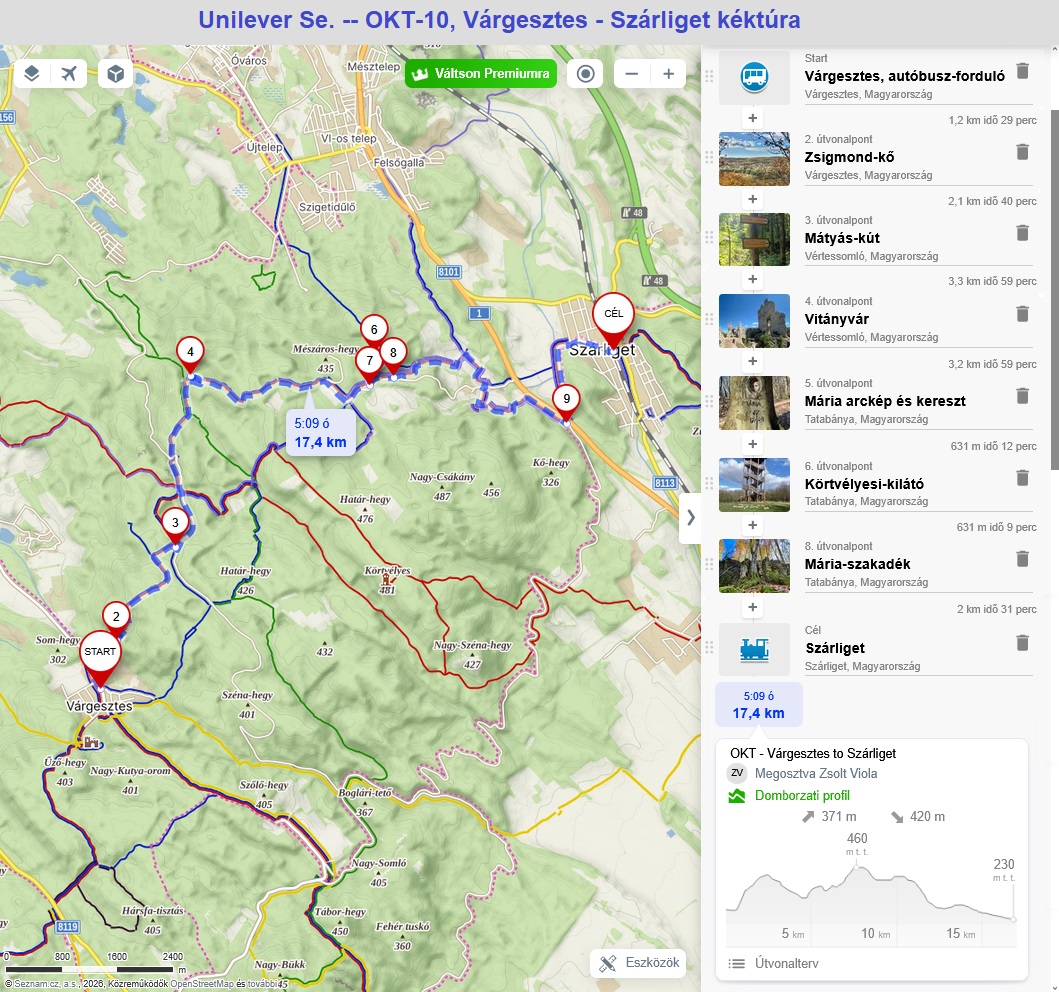The height and width of the screenshot is (992, 1059).
Task: Switch to aerial airplane view
Action: tap(68, 74)
